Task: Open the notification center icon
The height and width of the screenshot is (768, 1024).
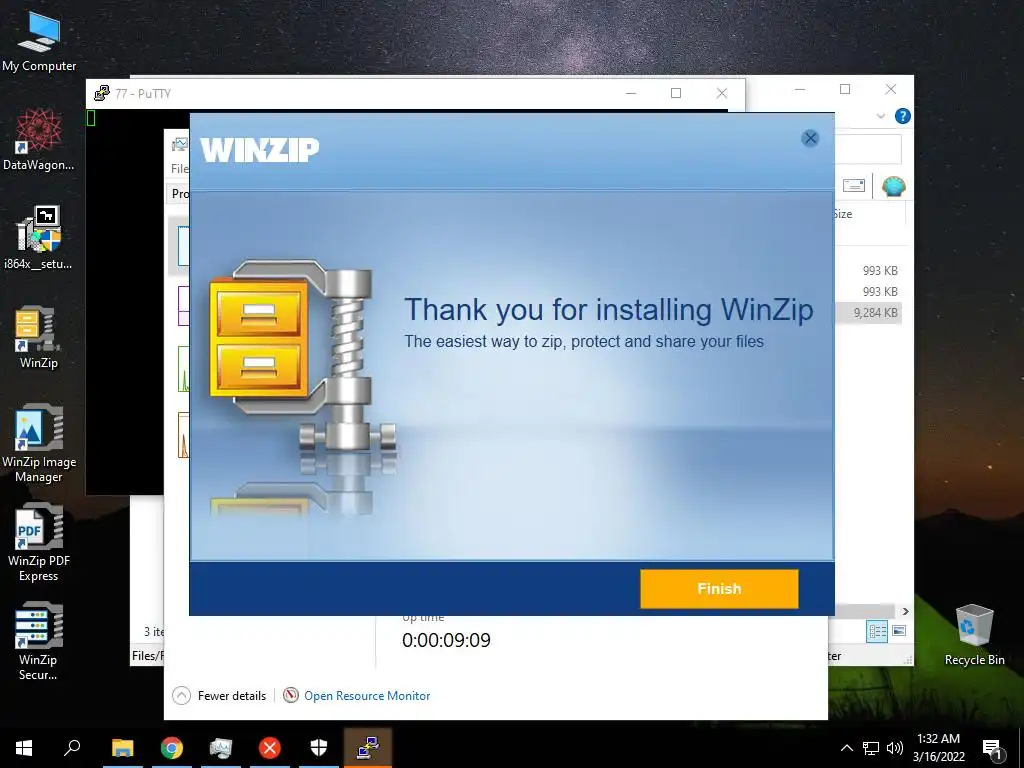Action: [993, 749]
